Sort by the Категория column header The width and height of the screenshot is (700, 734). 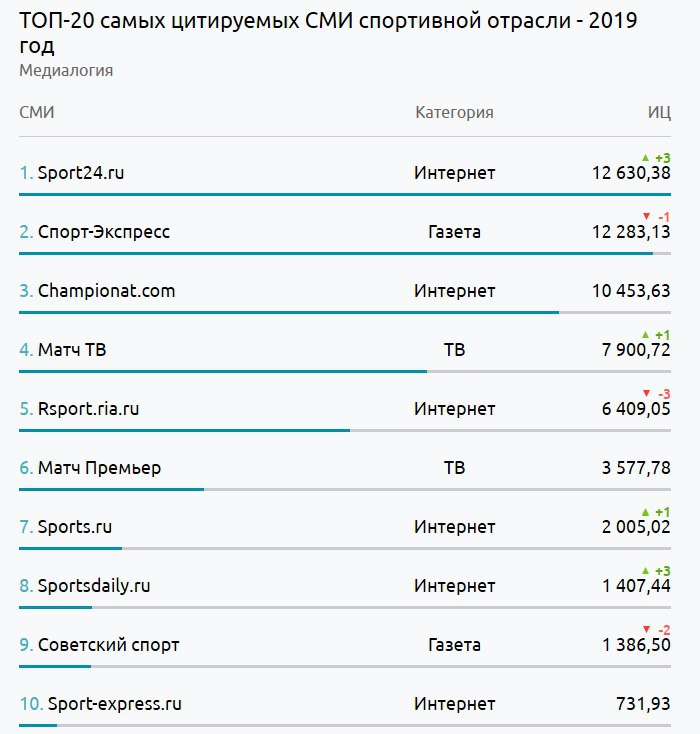[454, 112]
